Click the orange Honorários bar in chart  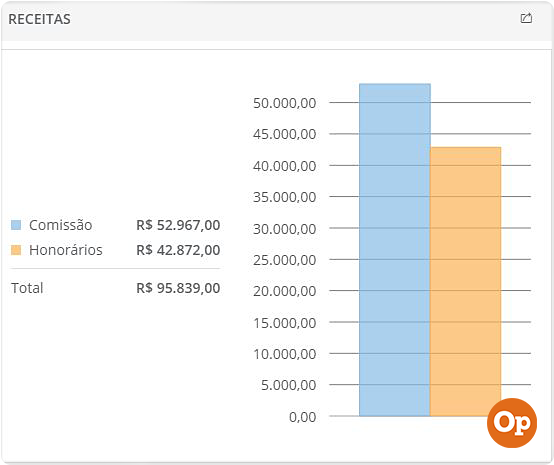pos(466,282)
